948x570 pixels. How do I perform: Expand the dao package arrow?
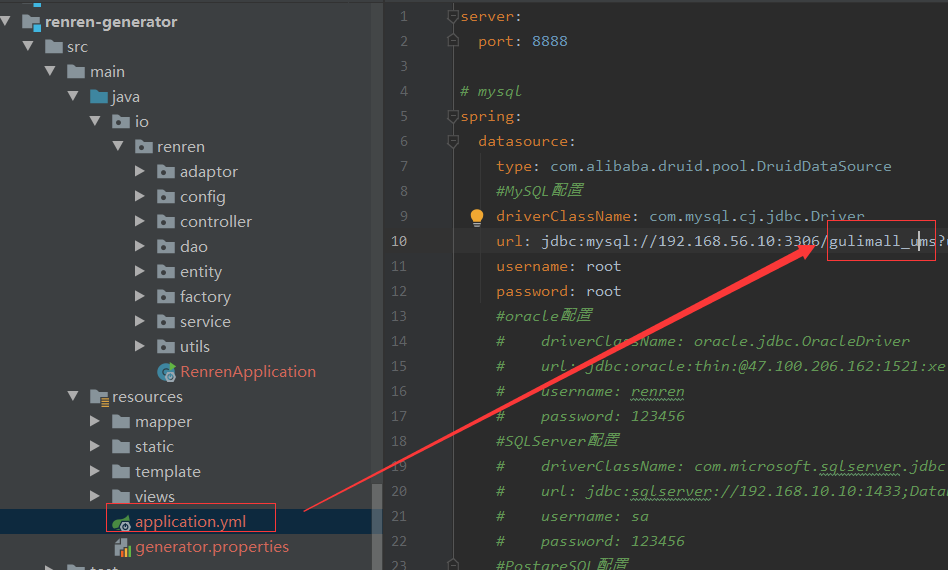coord(140,246)
